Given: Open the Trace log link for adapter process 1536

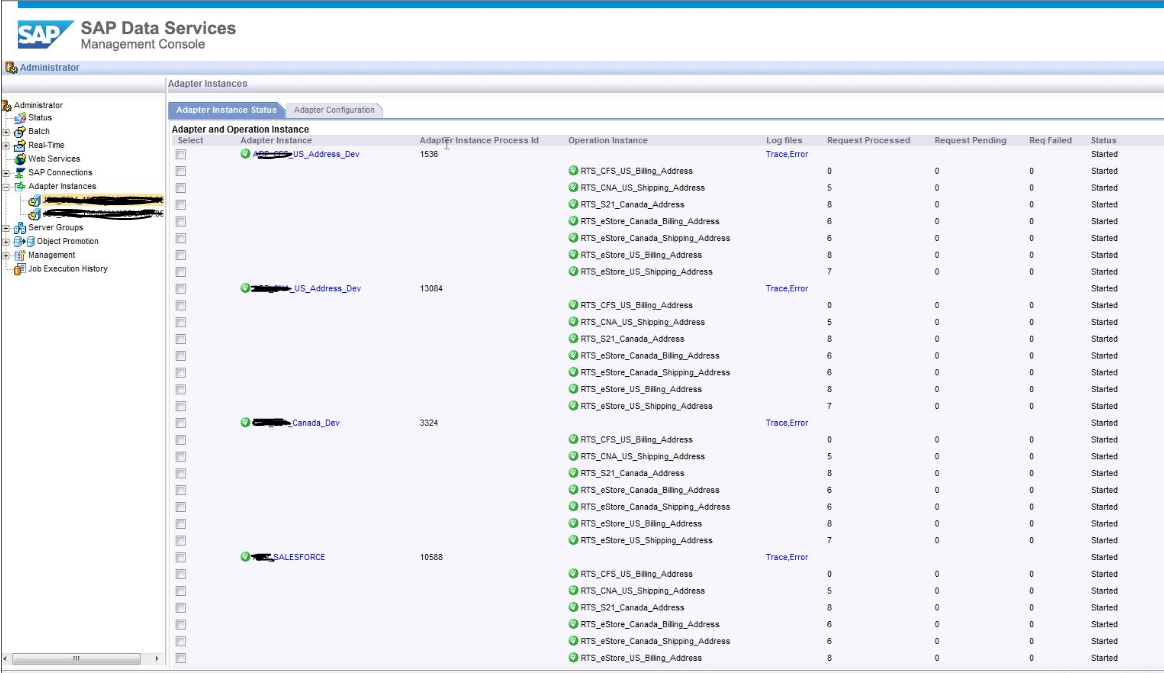Looking at the screenshot, I should click(x=776, y=154).
